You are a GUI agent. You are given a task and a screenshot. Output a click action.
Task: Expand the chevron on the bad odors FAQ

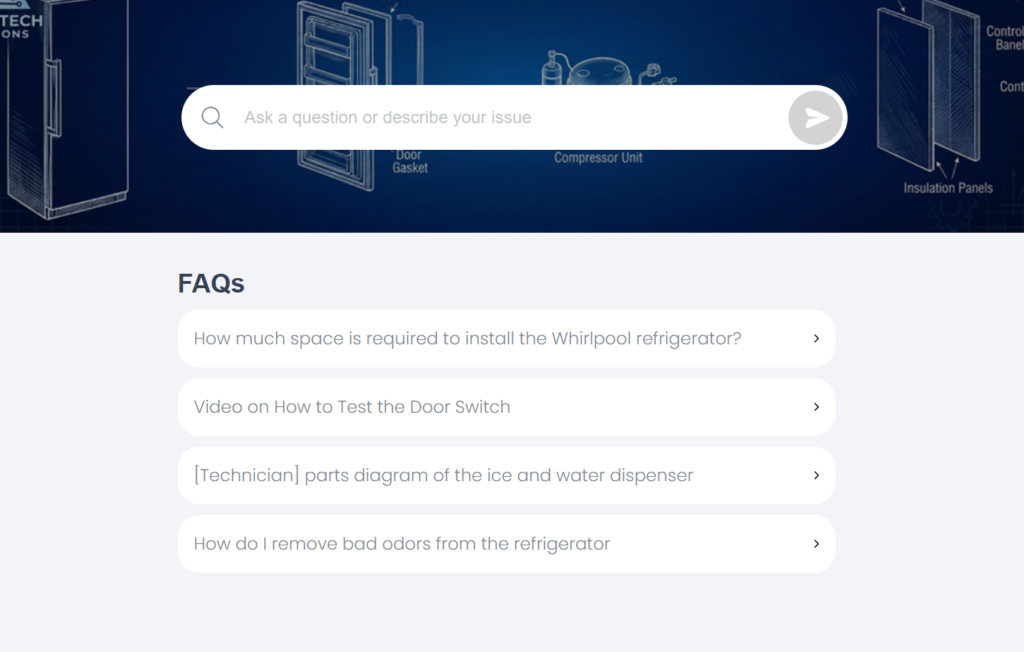pyautogui.click(x=816, y=544)
